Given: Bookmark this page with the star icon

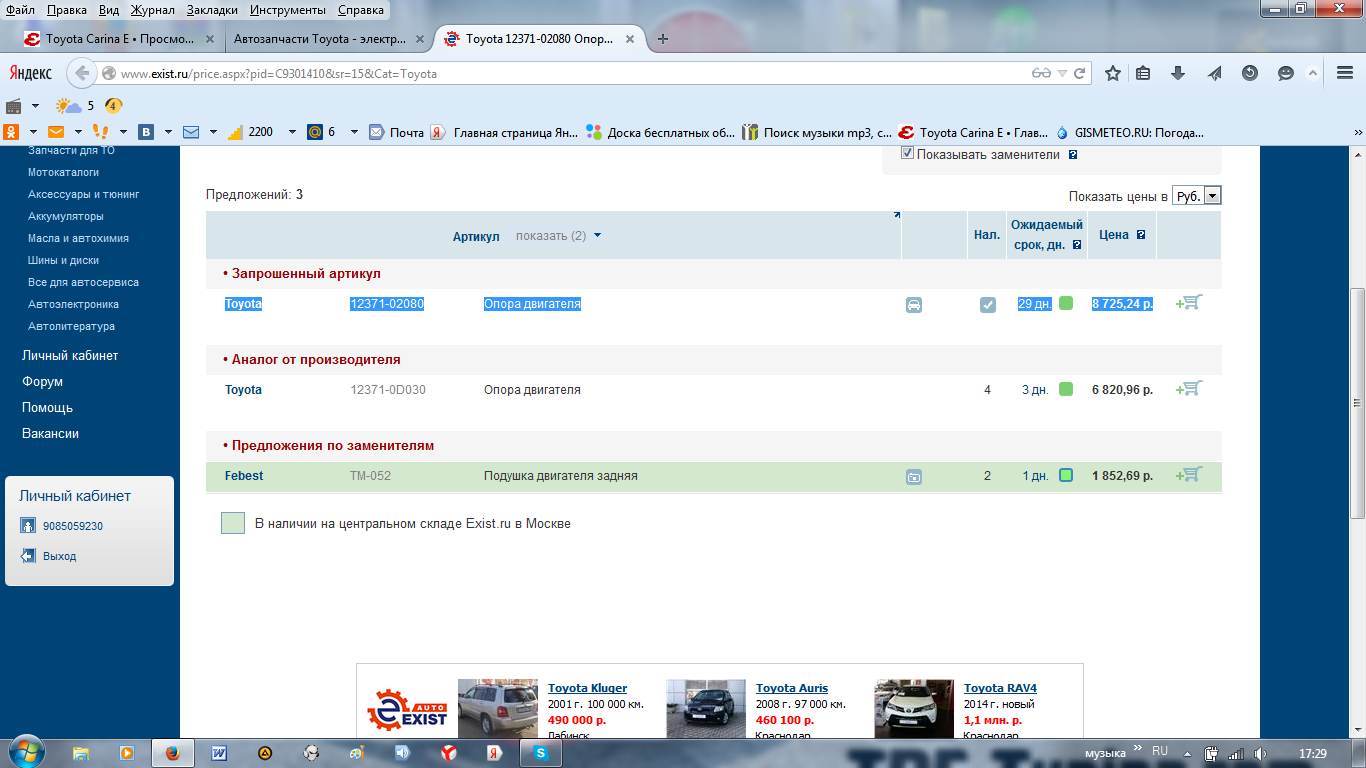Looking at the screenshot, I should coord(1112,73).
